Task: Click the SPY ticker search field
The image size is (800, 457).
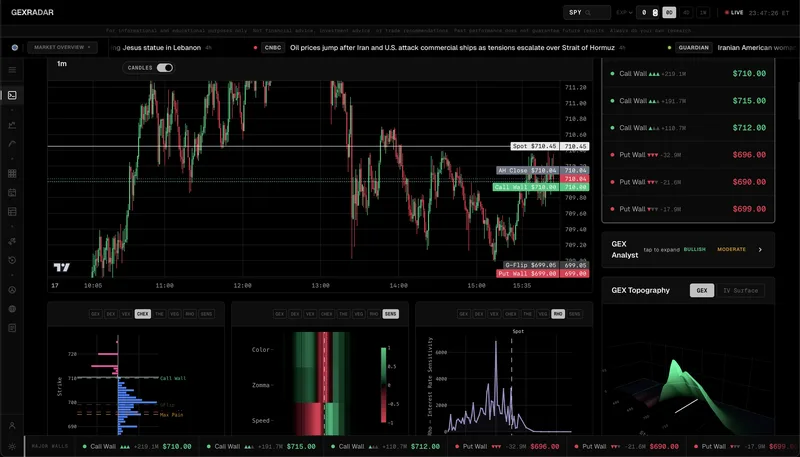Action: 587,13
